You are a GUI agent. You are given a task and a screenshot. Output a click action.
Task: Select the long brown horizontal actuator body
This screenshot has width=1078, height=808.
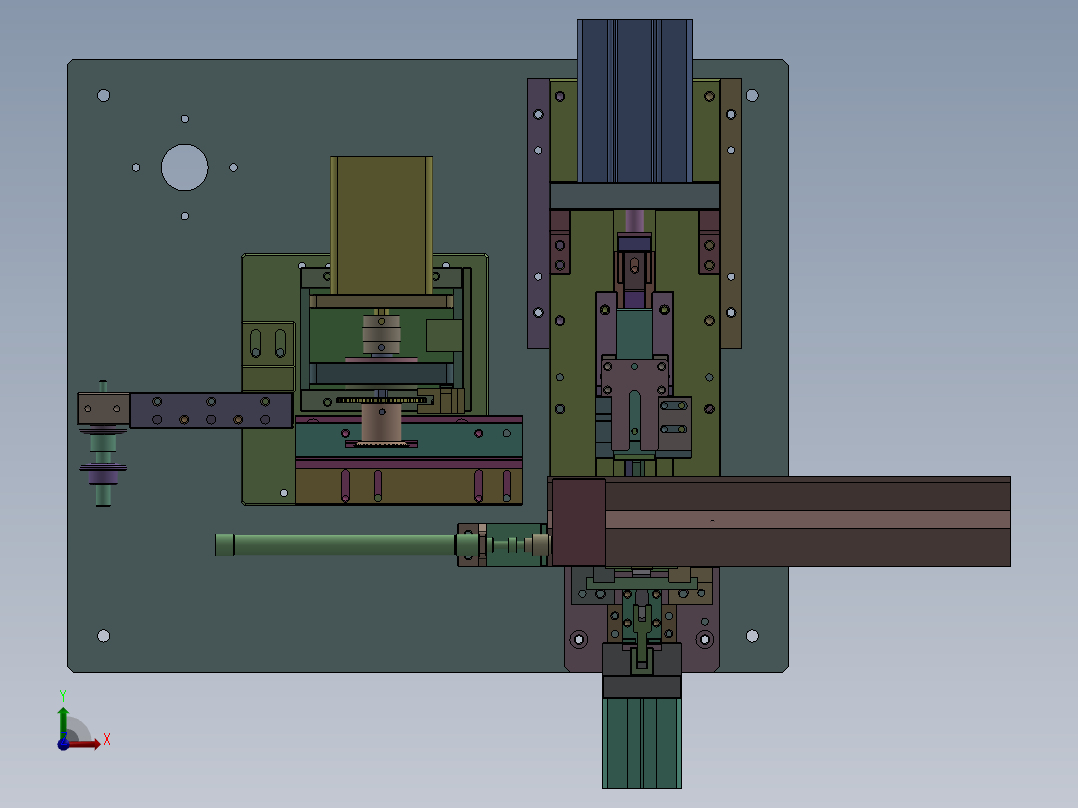point(807,522)
